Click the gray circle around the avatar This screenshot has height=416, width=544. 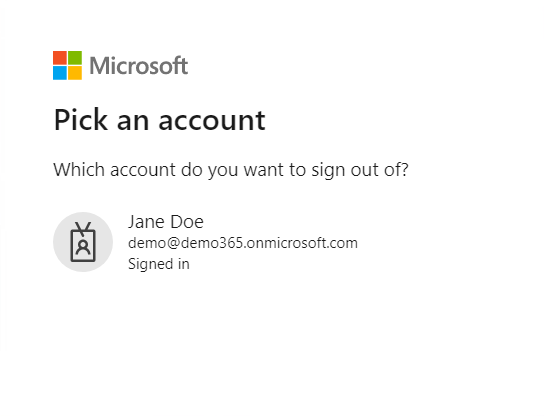[83, 242]
